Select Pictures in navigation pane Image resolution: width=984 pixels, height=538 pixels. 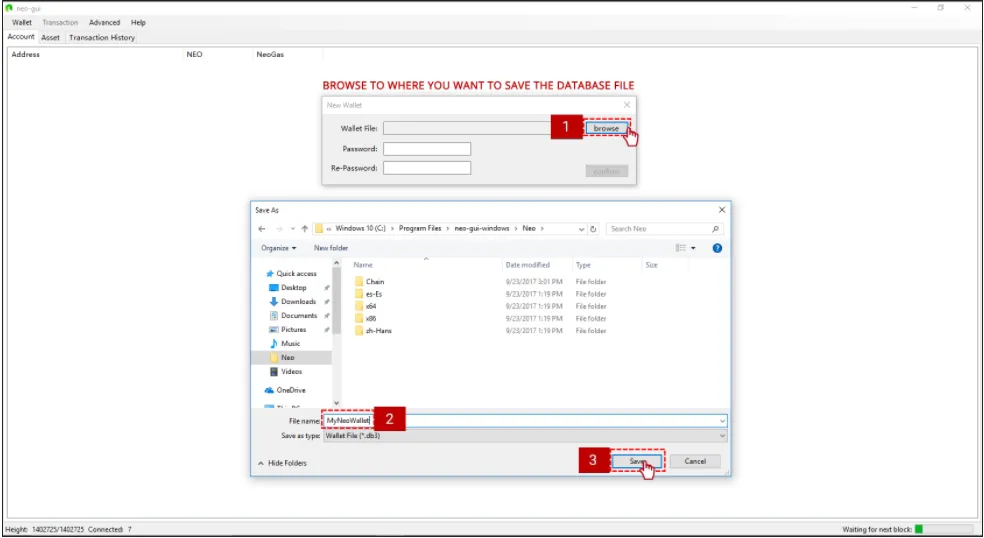[x=294, y=330]
